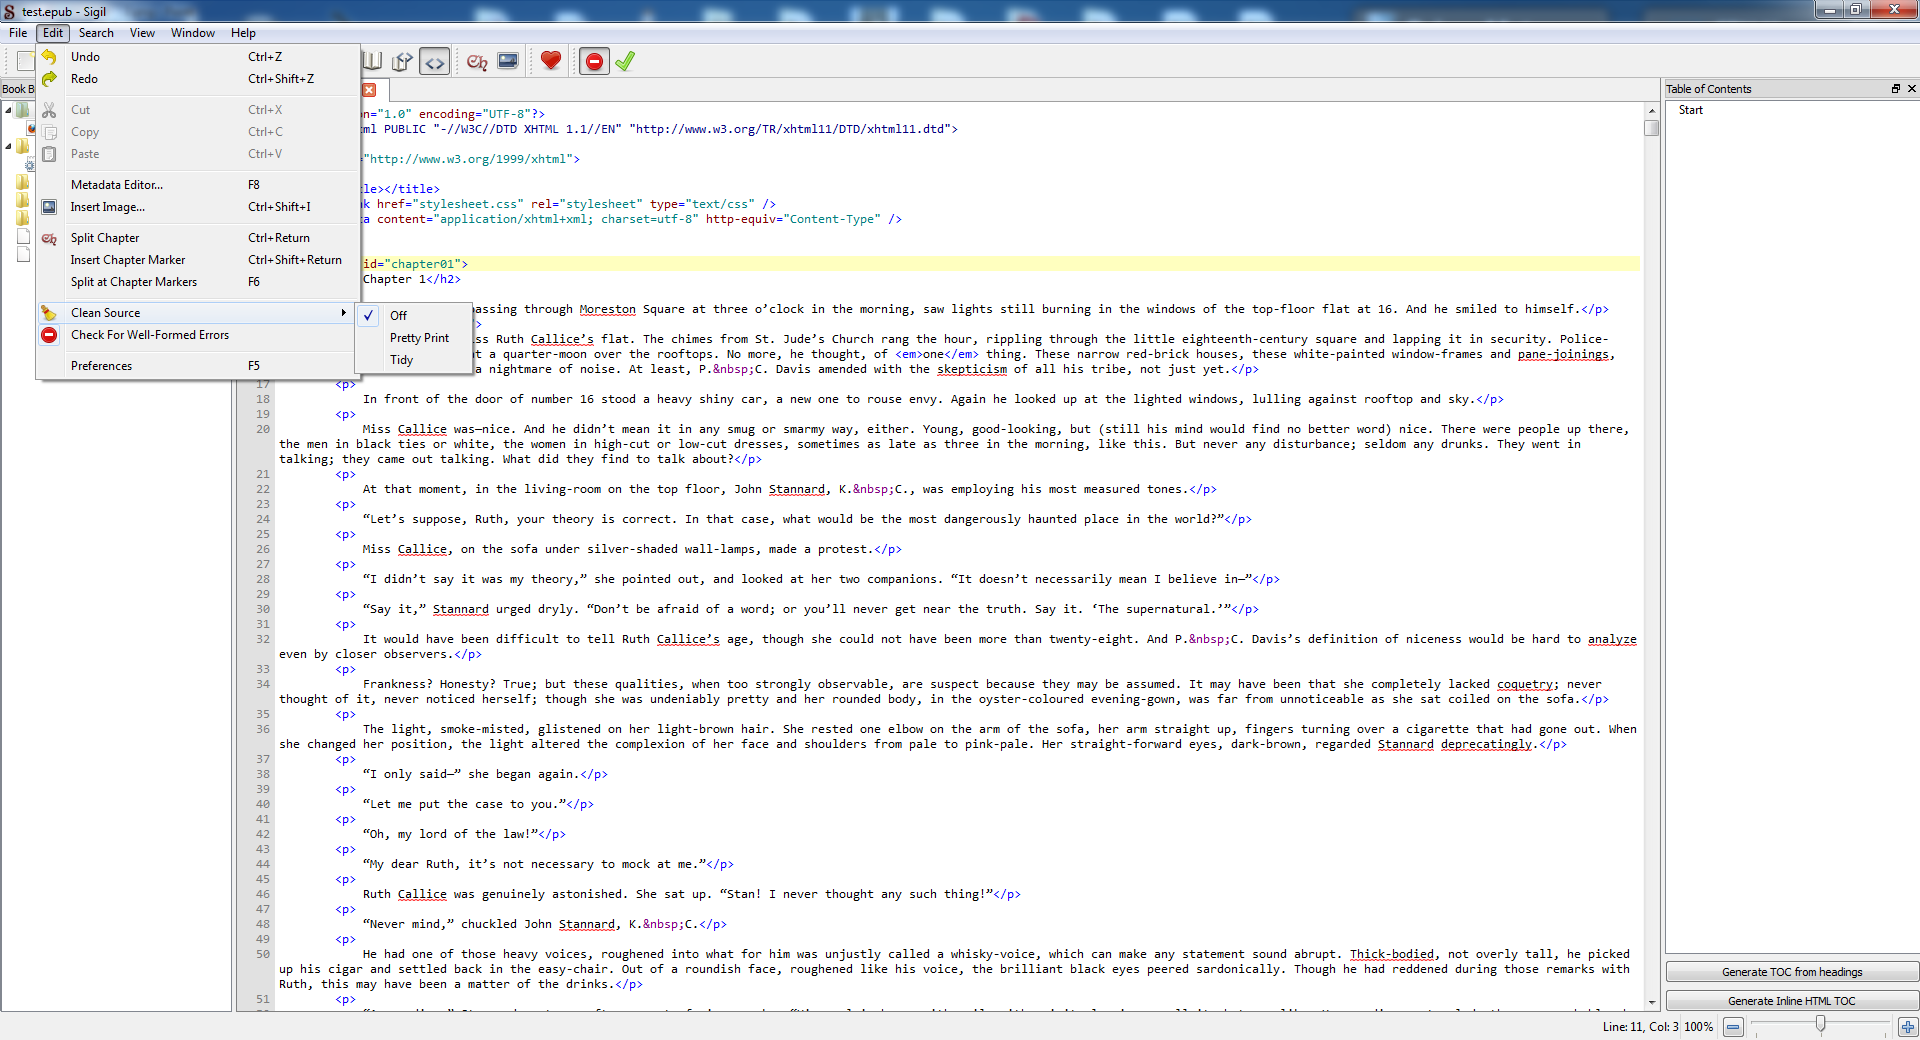Click Generate TOC from headings button
1920x1040 pixels.
click(x=1792, y=972)
